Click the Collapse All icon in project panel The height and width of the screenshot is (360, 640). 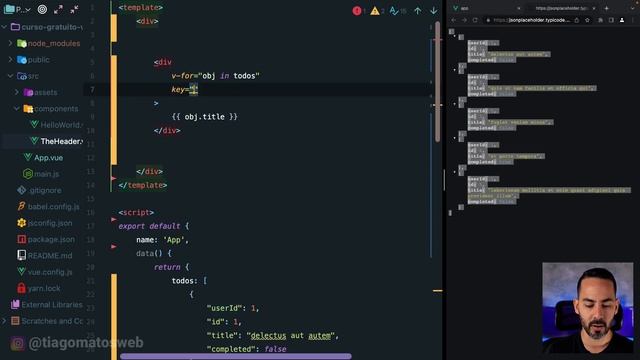point(74,9)
